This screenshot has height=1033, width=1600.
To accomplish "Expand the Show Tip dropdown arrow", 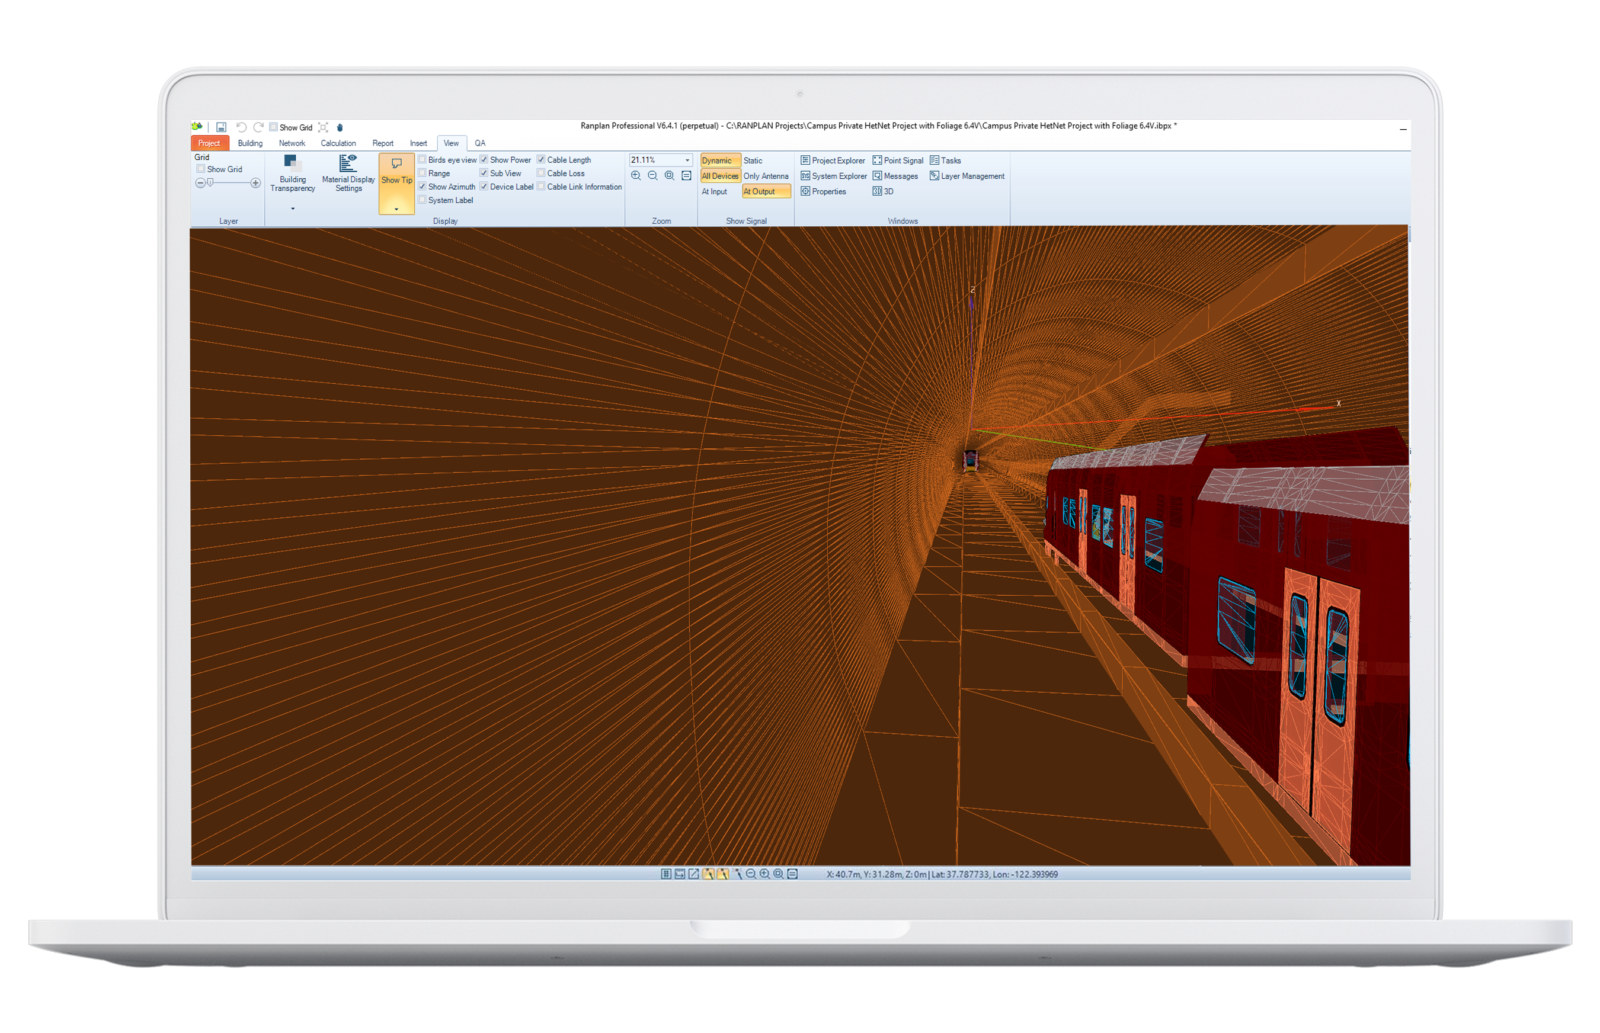I will click(x=396, y=208).
